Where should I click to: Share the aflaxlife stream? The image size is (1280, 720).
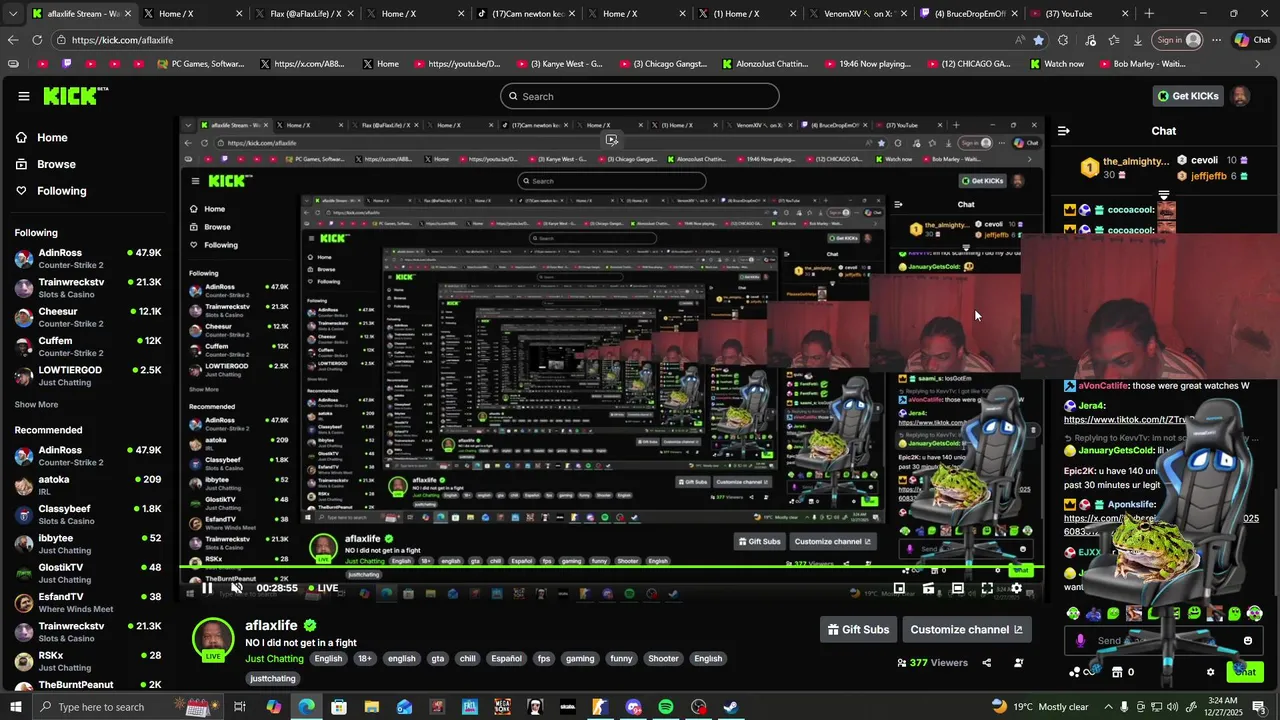987,662
